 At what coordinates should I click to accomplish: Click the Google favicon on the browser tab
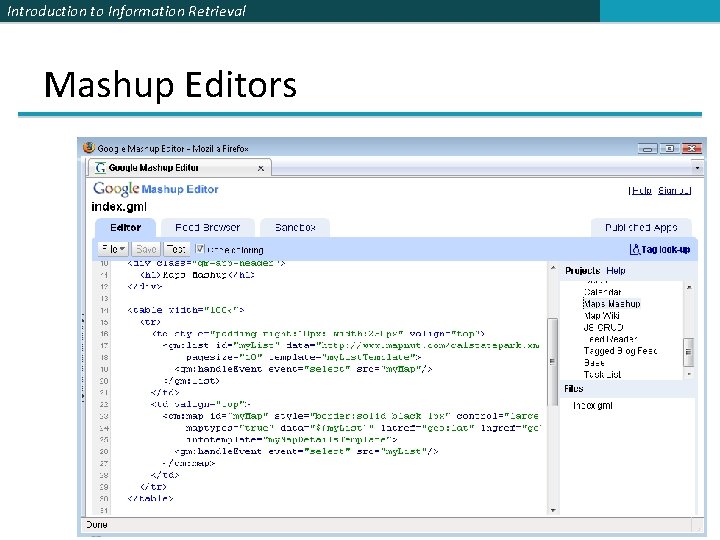(100, 168)
